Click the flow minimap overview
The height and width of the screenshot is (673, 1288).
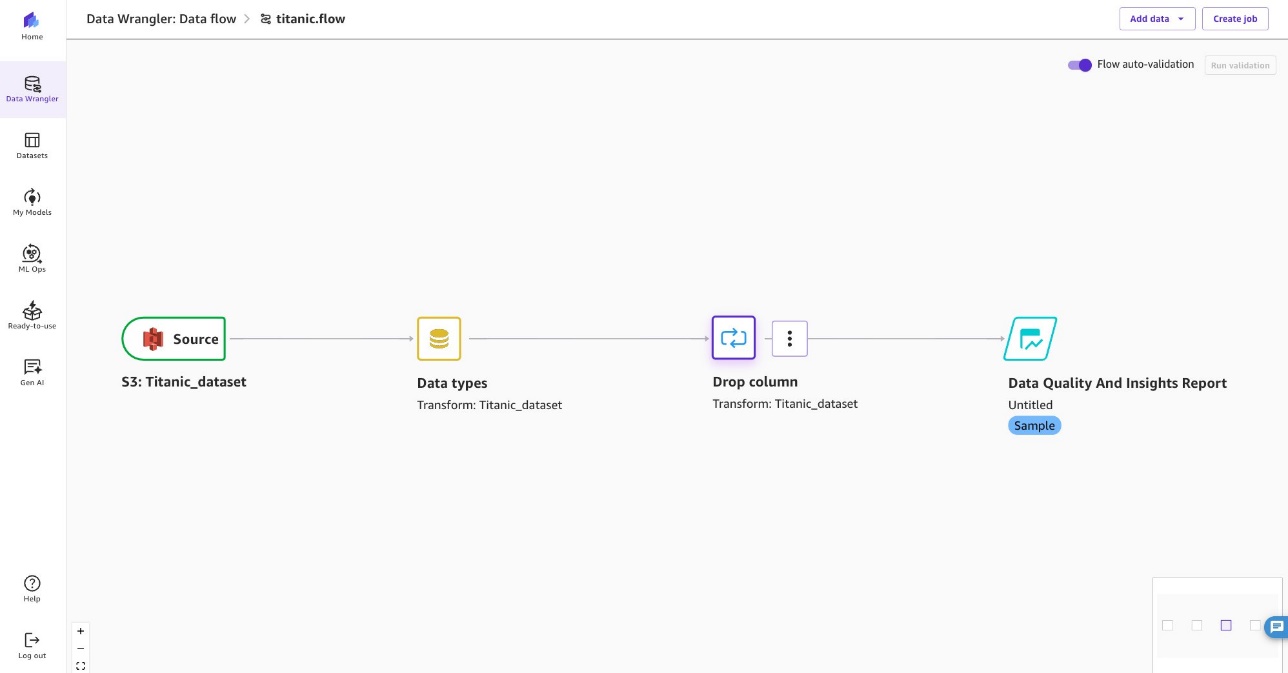tap(1217, 625)
